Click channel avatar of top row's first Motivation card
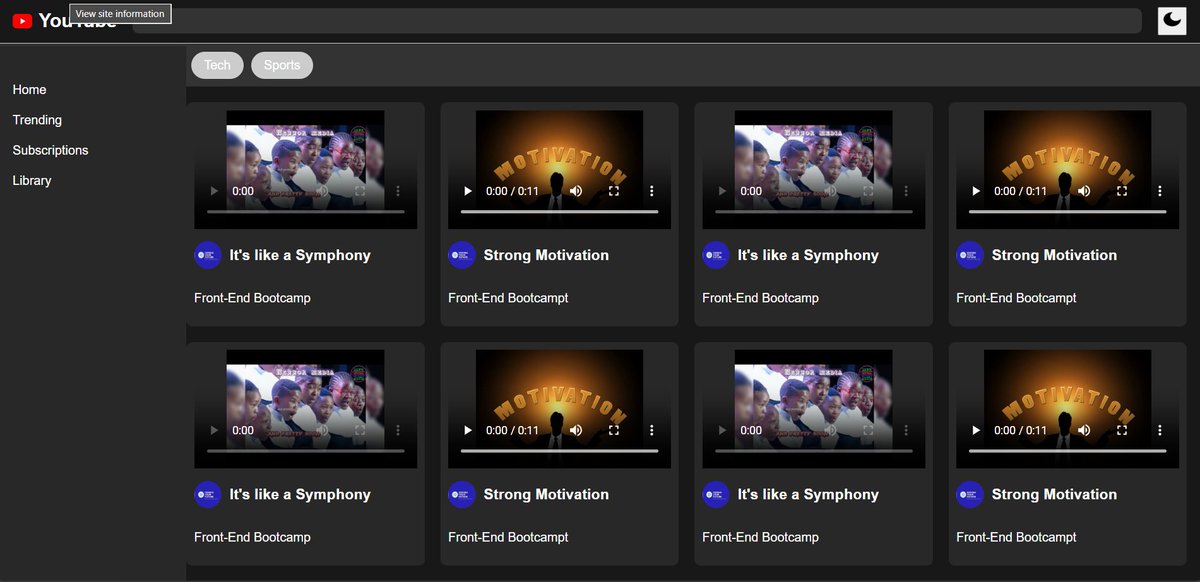Viewport: 1200px width, 582px height. (461, 255)
